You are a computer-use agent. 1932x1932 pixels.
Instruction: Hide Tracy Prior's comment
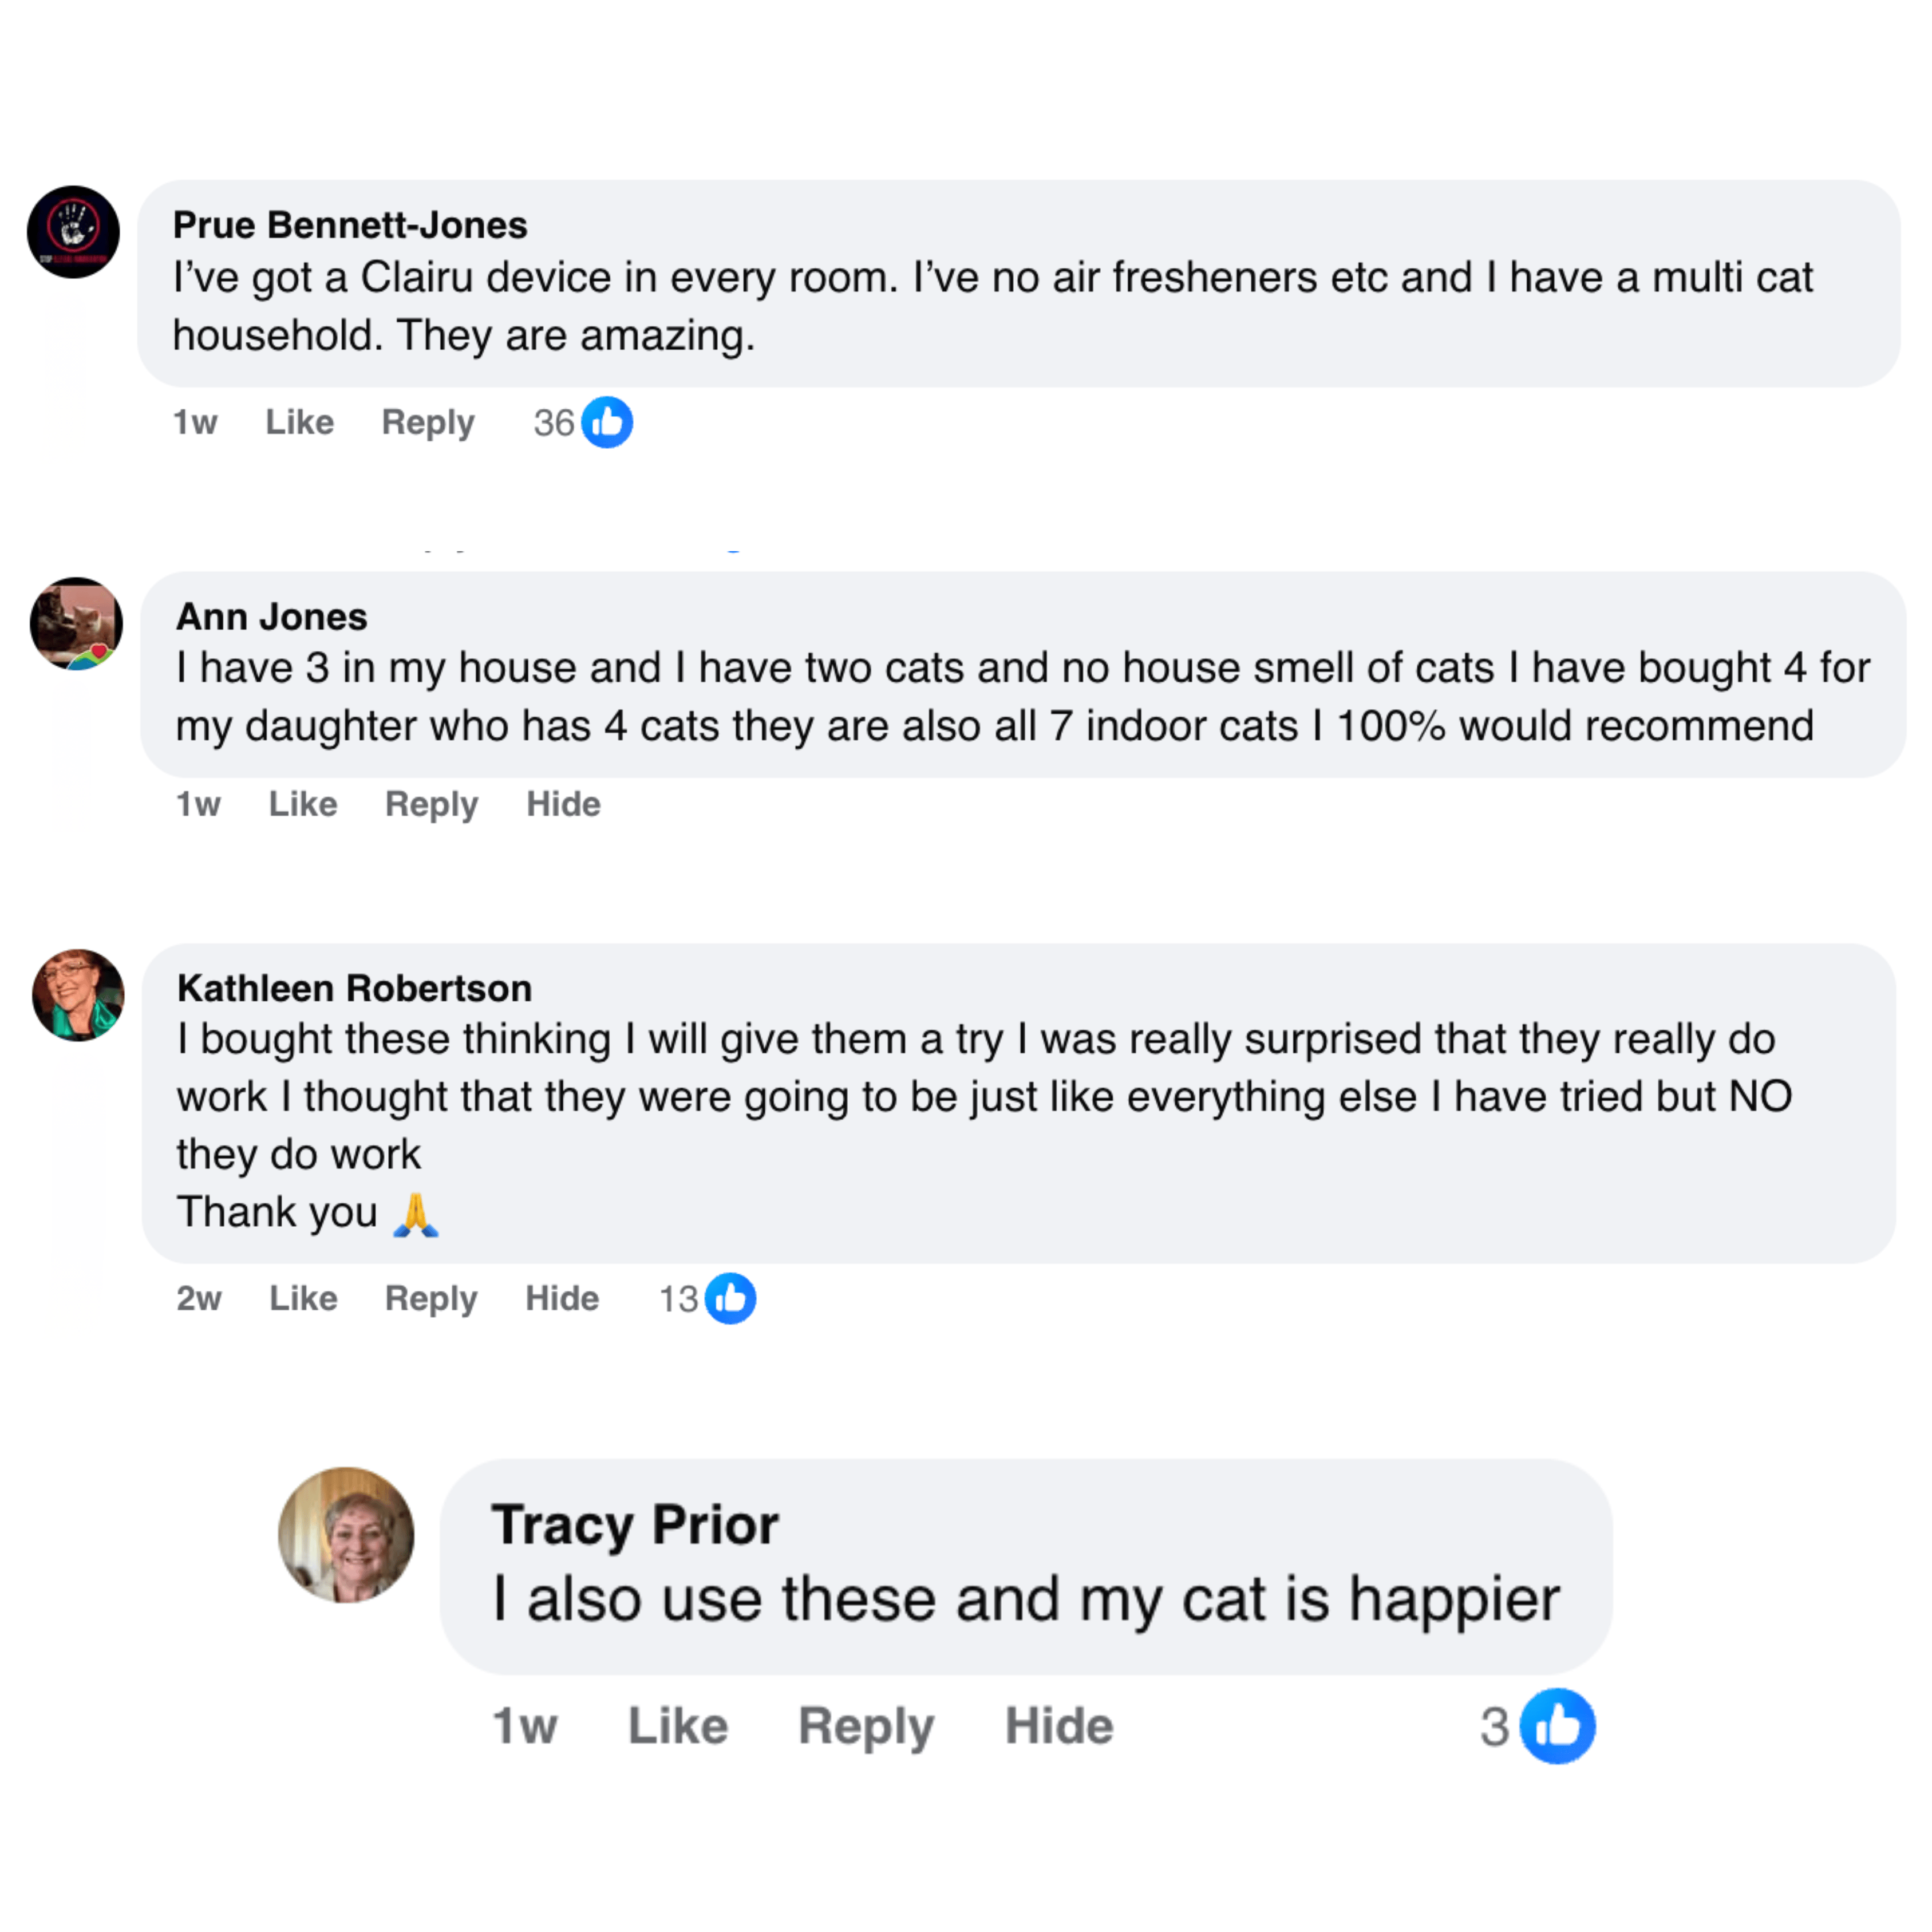(x=1059, y=1726)
